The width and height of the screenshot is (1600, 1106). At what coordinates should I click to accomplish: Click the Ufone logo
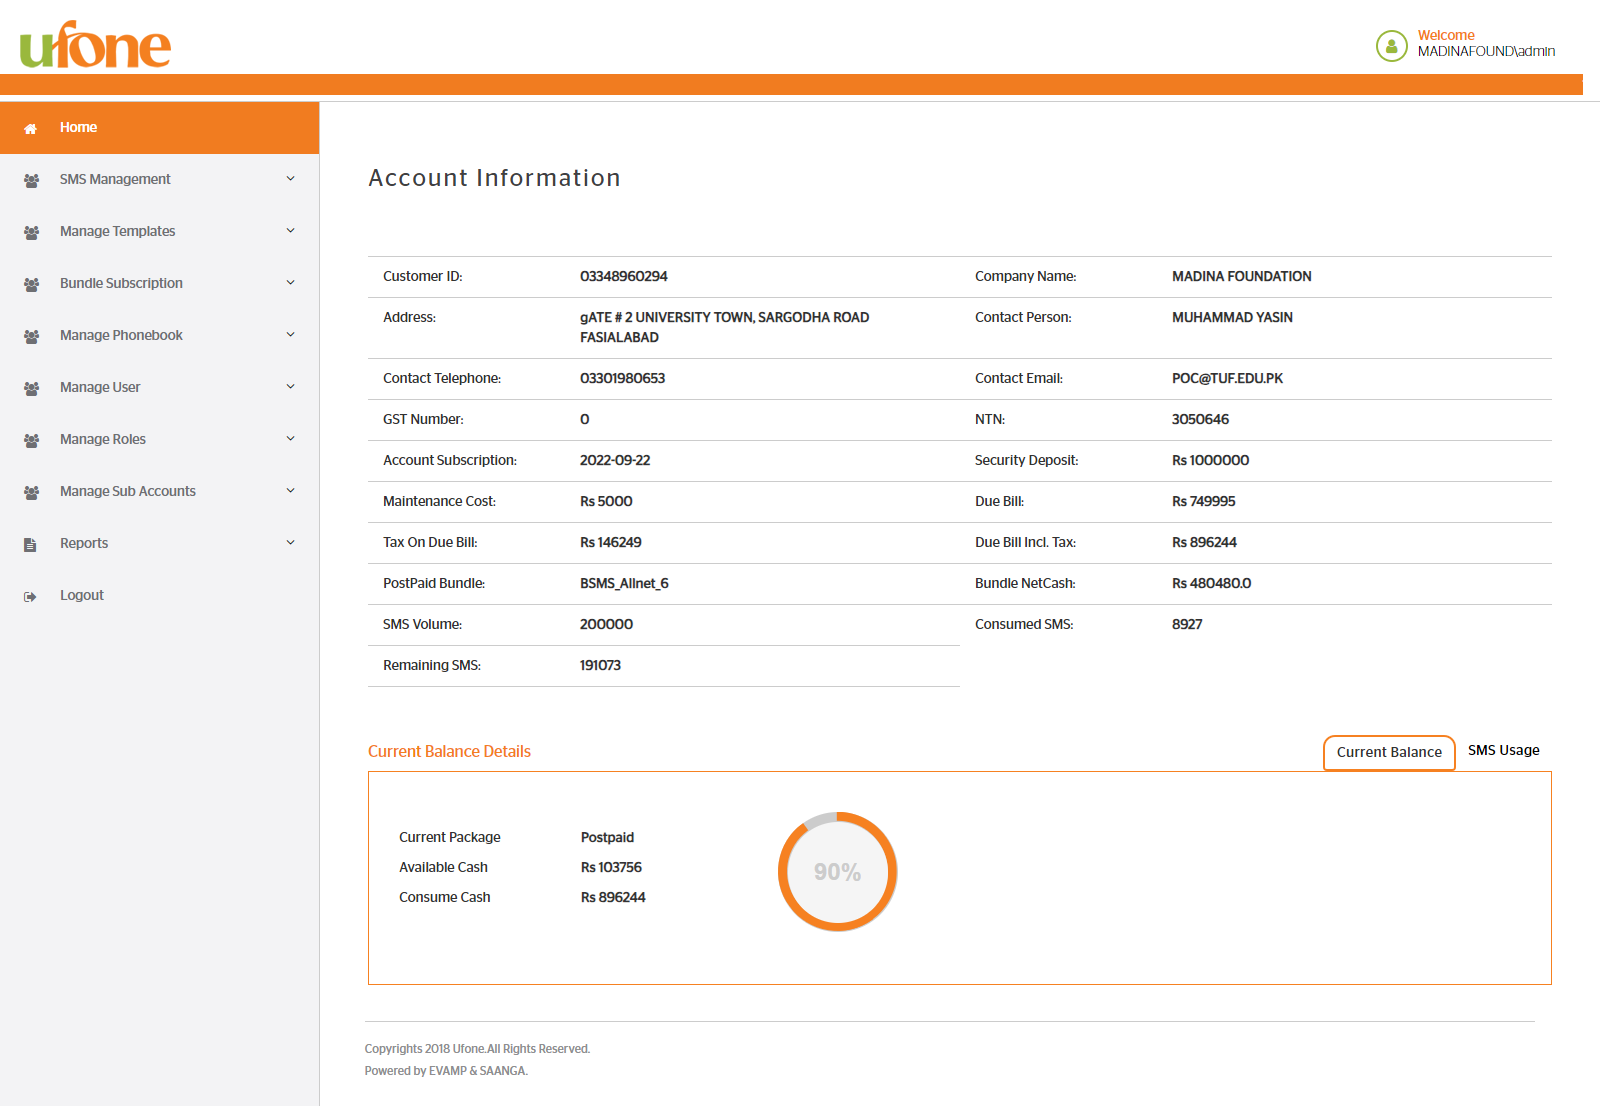pos(95,45)
